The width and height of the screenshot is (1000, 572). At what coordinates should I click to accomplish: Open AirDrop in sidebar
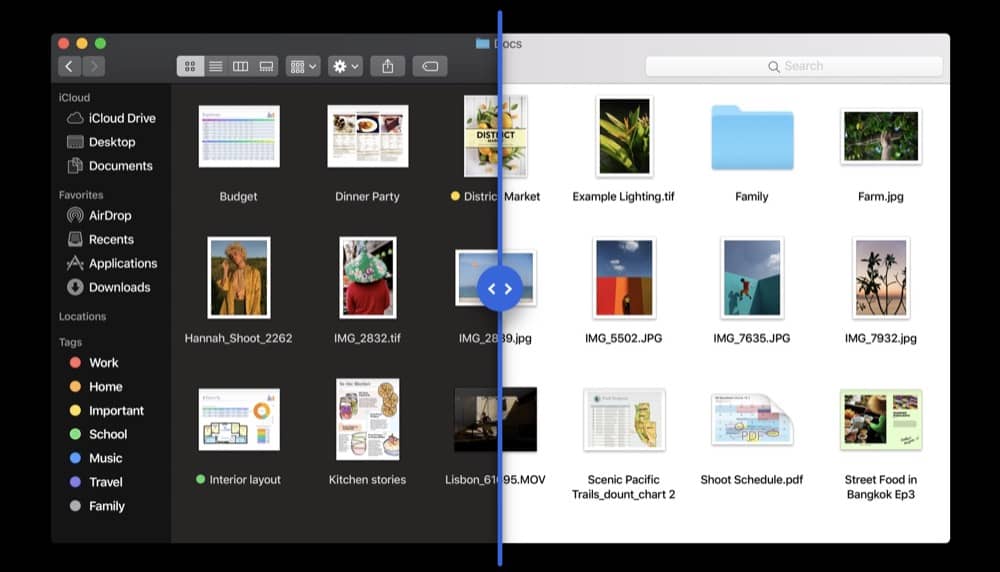coord(99,216)
